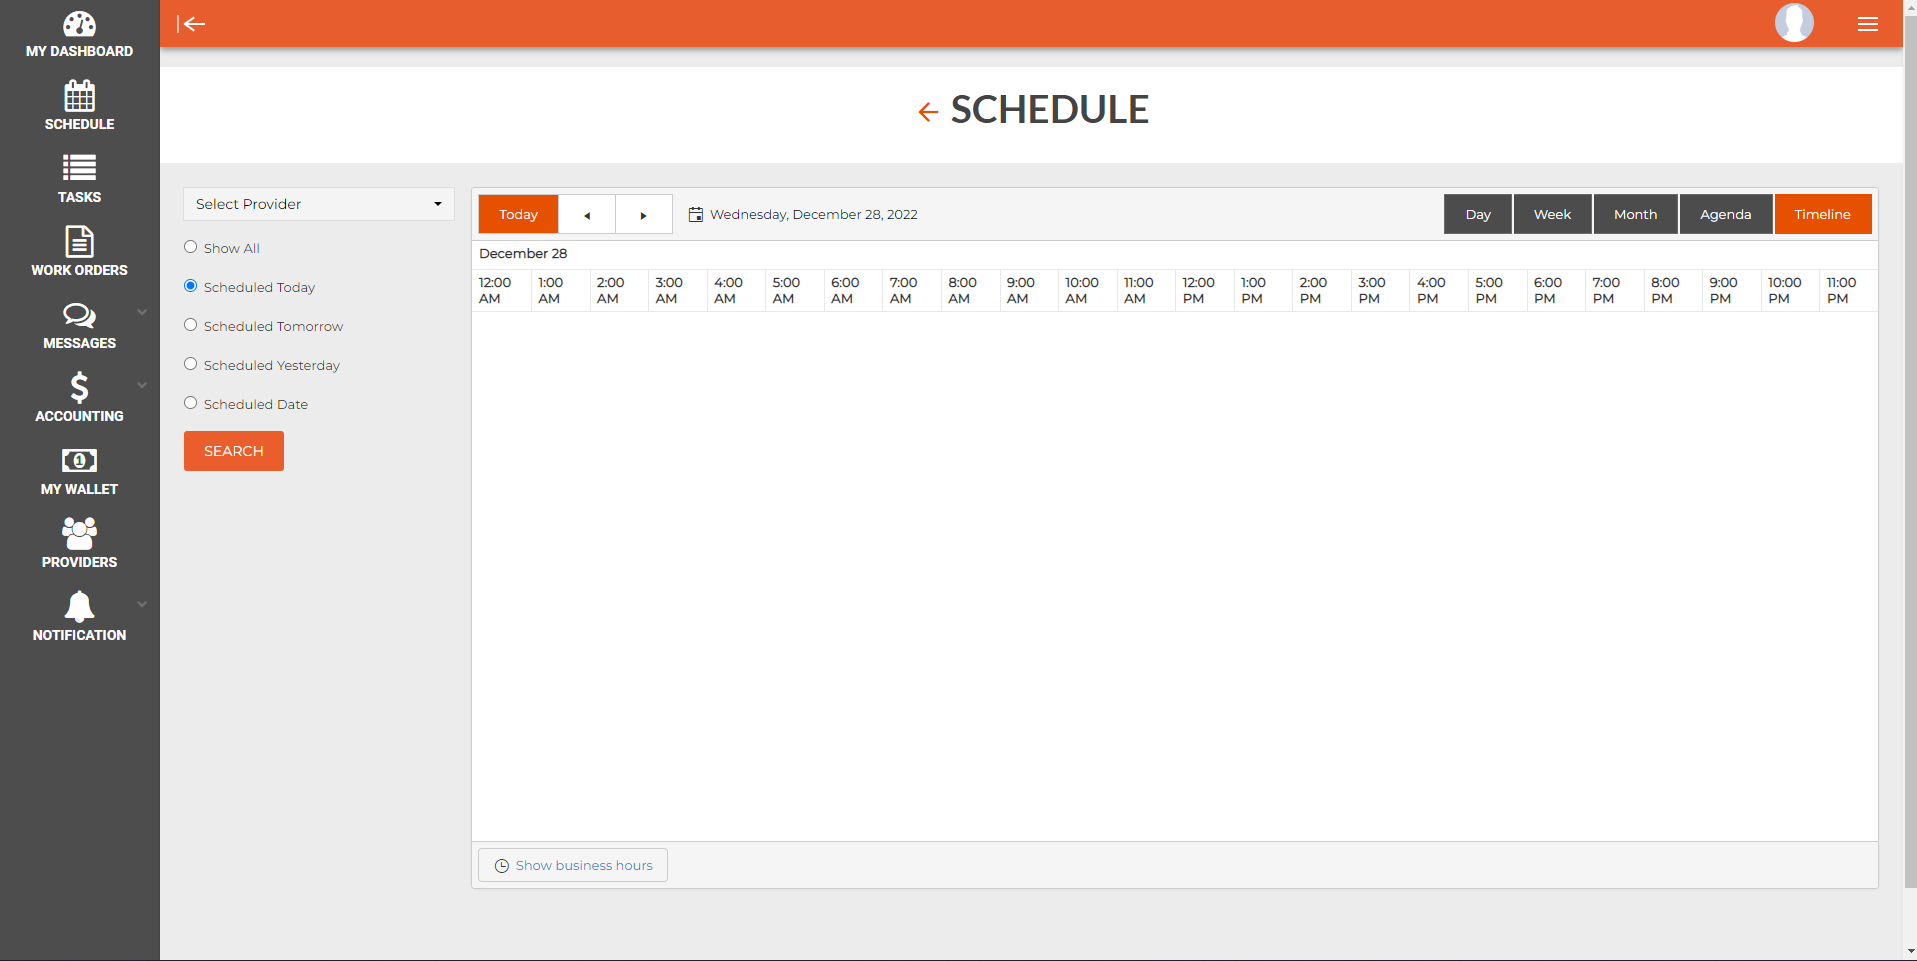Open My Dashboard from the sidebar
1917x961 pixels.
click(x=79, y=35)
